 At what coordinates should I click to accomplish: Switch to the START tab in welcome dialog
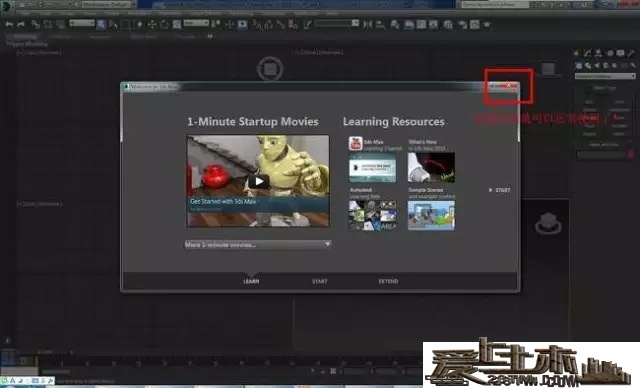coord(320,281)
